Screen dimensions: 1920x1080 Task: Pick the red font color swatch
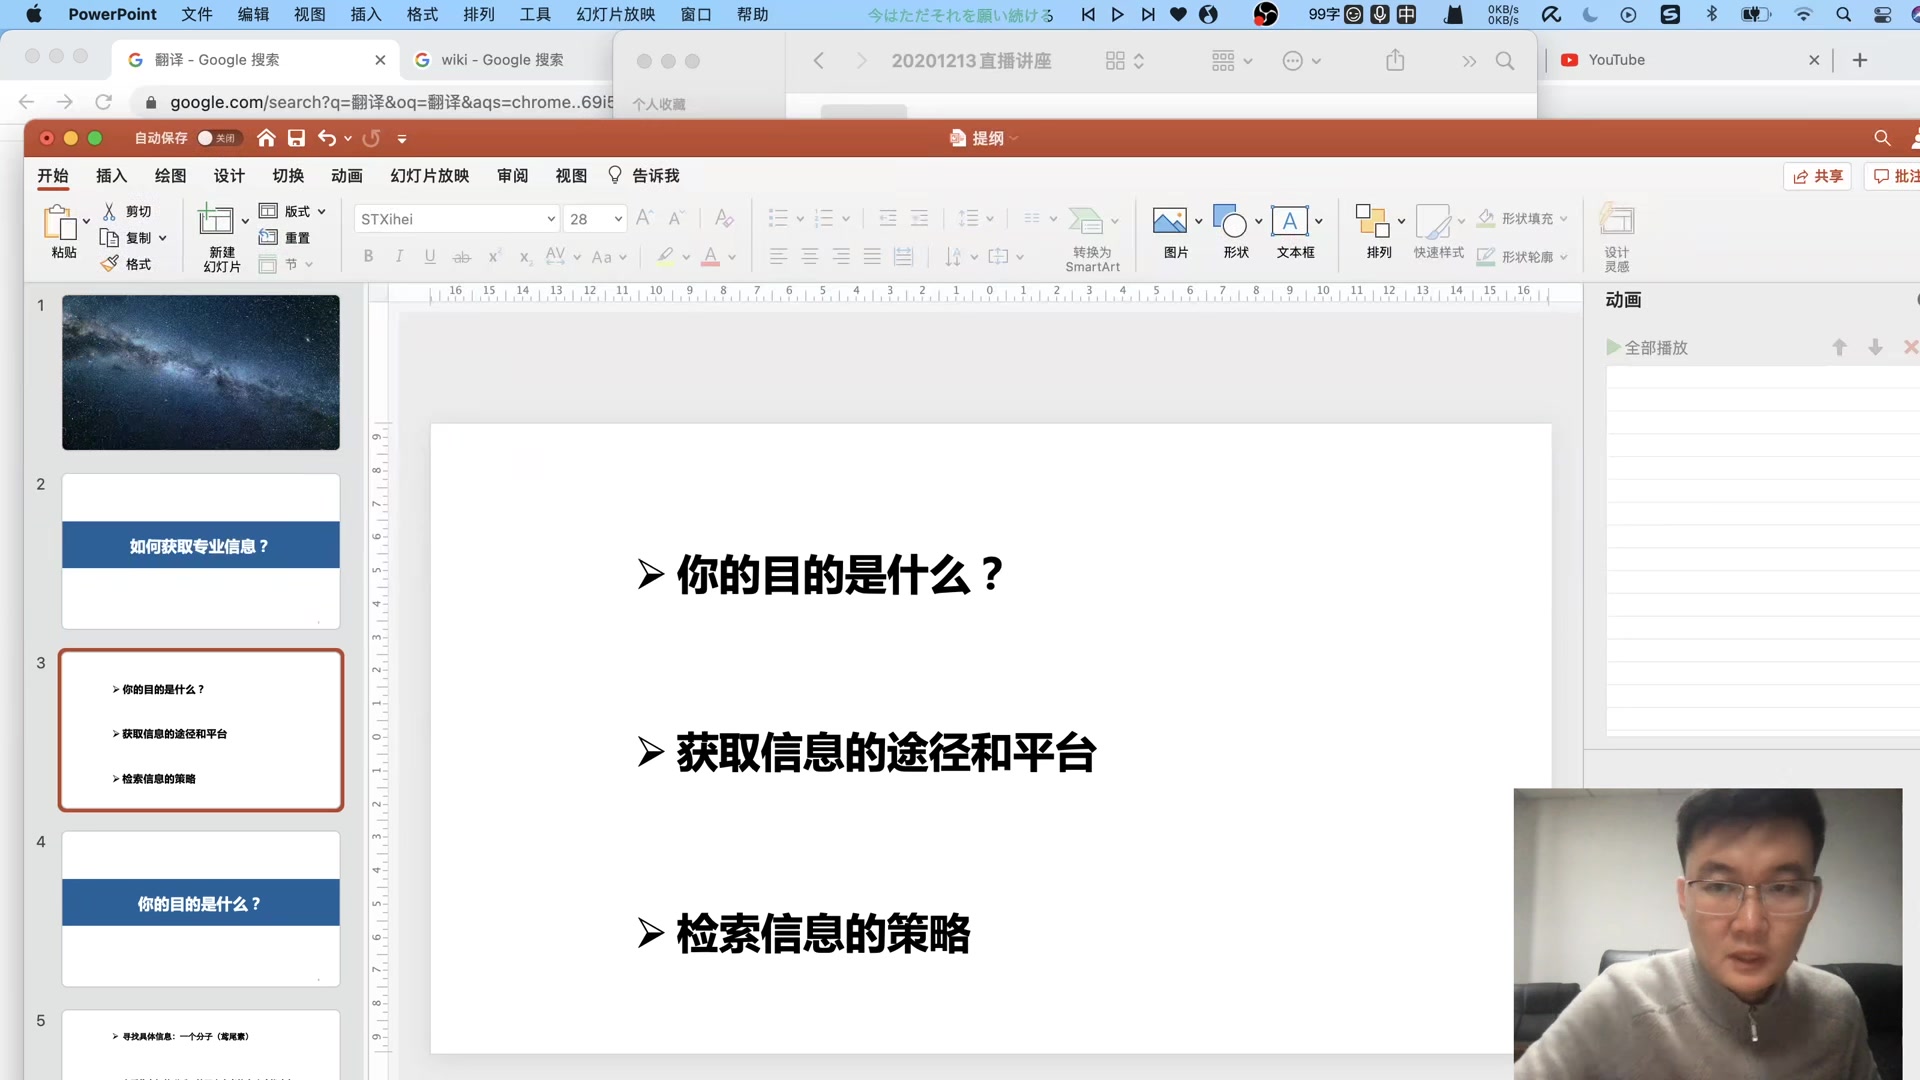711,256
